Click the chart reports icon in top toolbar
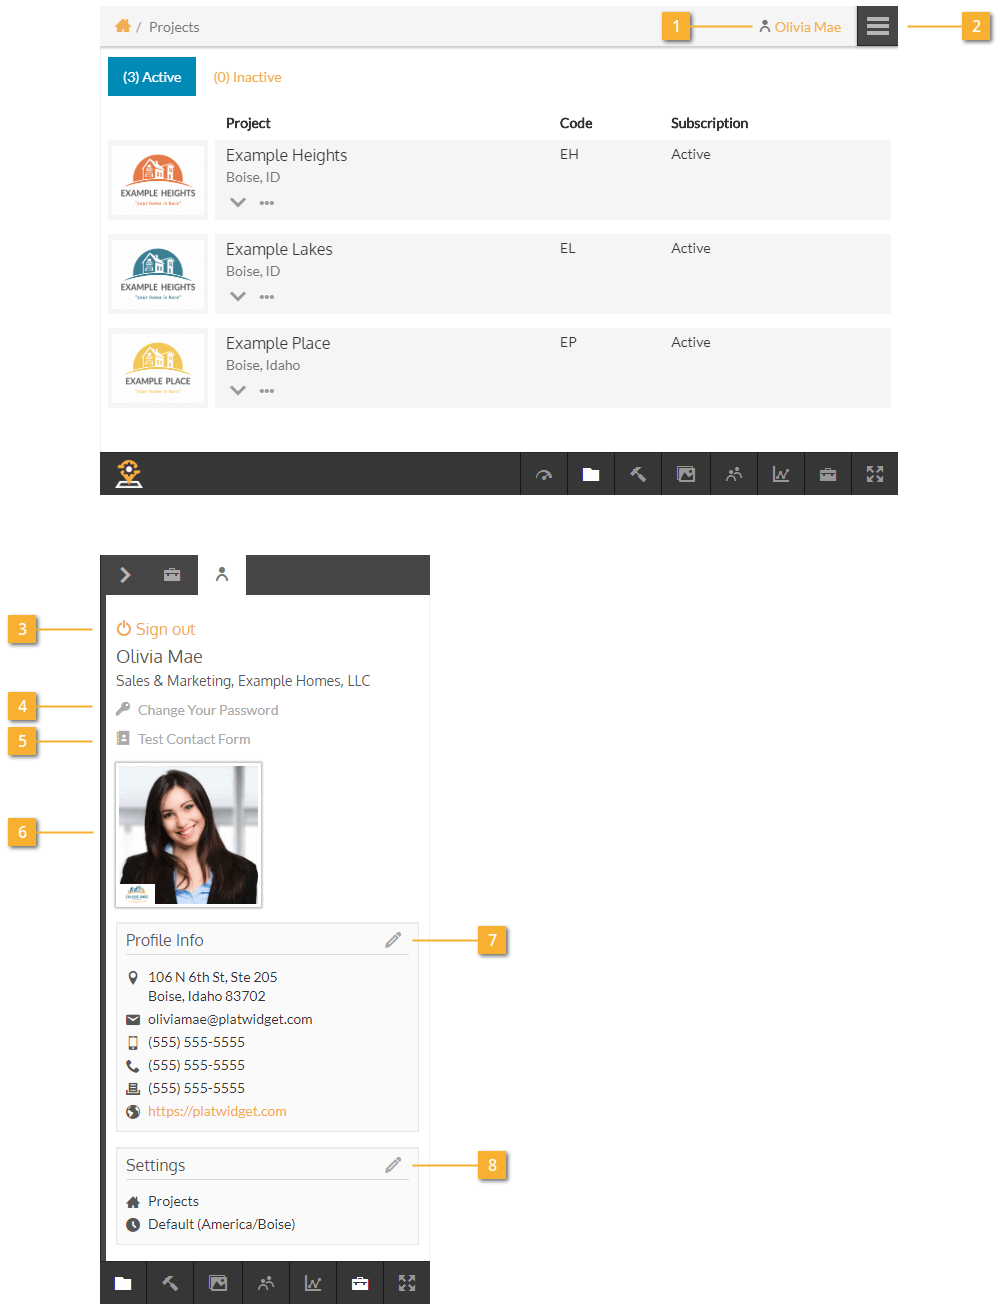 coord(781,475)
